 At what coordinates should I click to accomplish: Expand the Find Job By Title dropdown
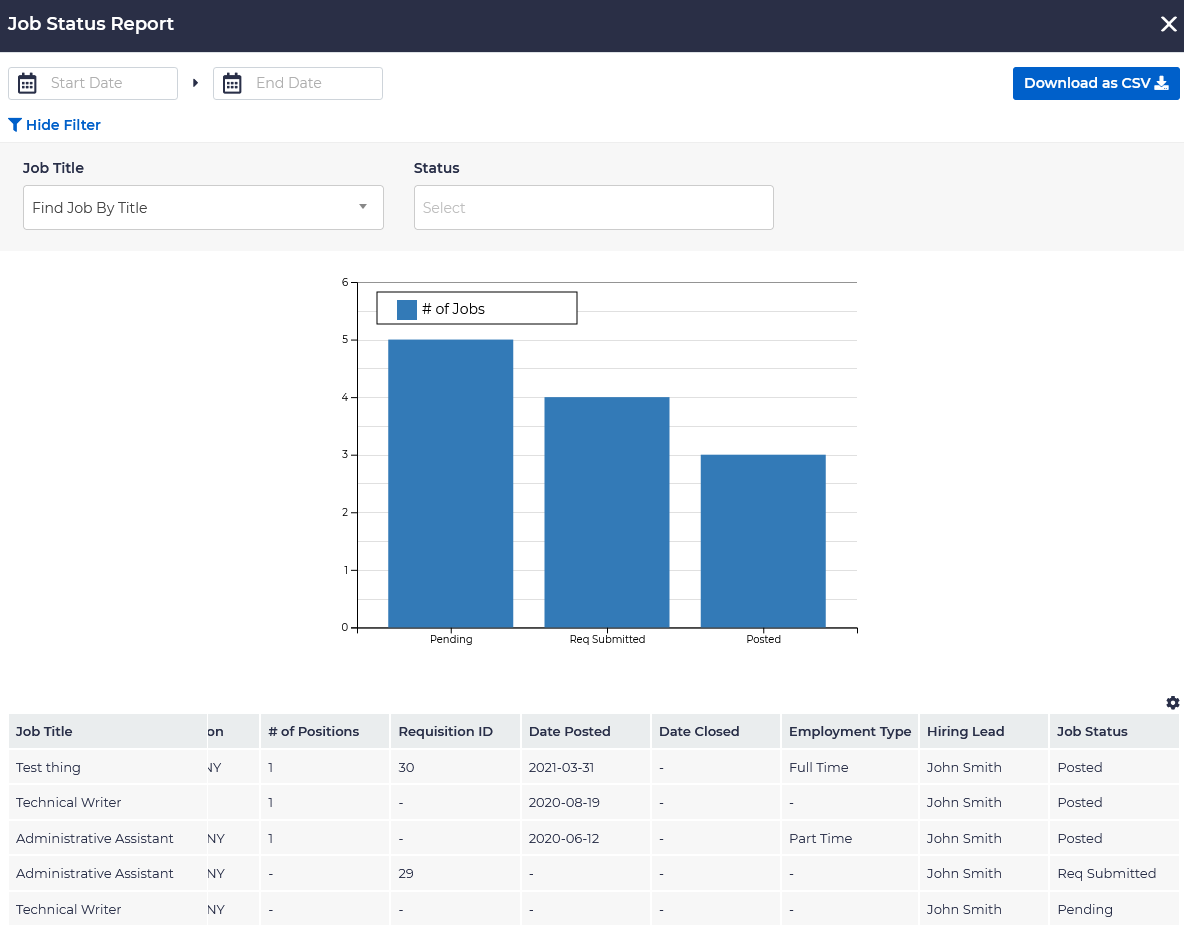[203, 208]
